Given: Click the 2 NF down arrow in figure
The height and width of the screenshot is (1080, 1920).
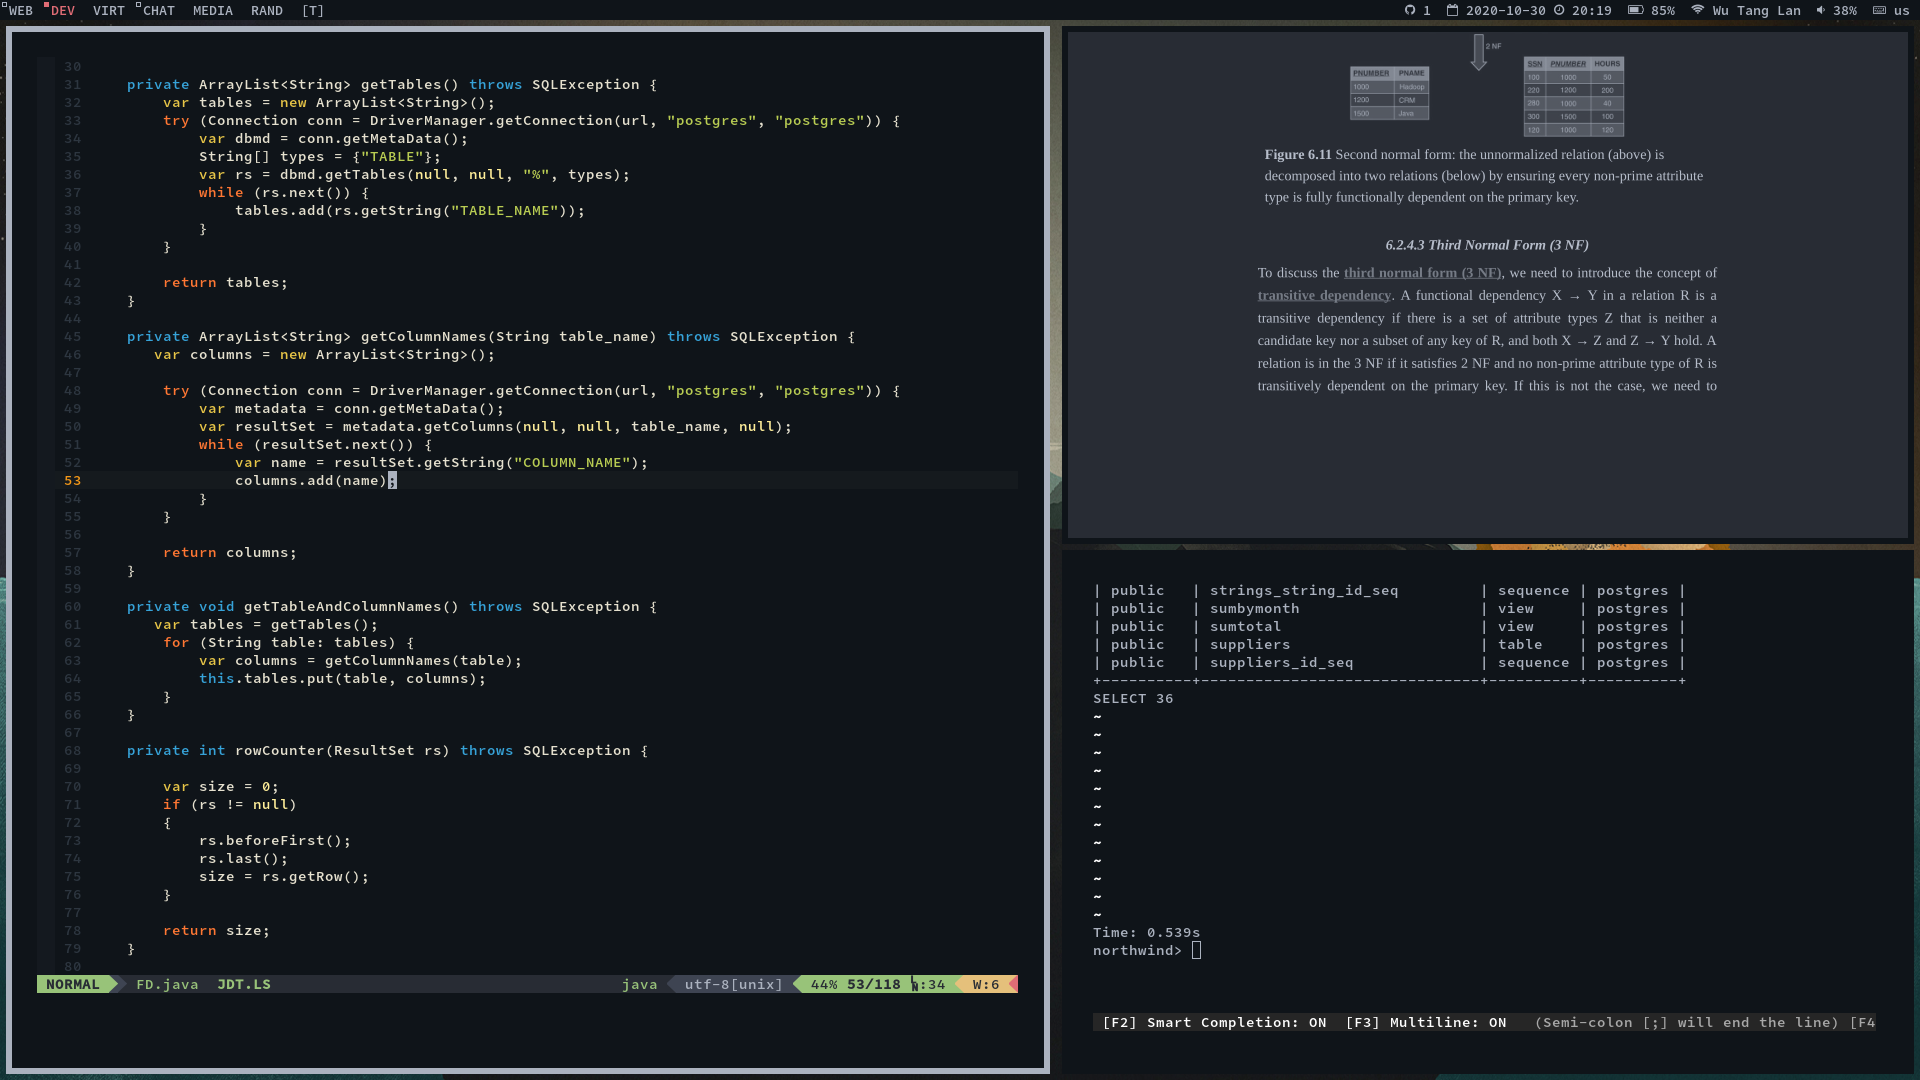Looking at the screenshot, I should 1478,52.
